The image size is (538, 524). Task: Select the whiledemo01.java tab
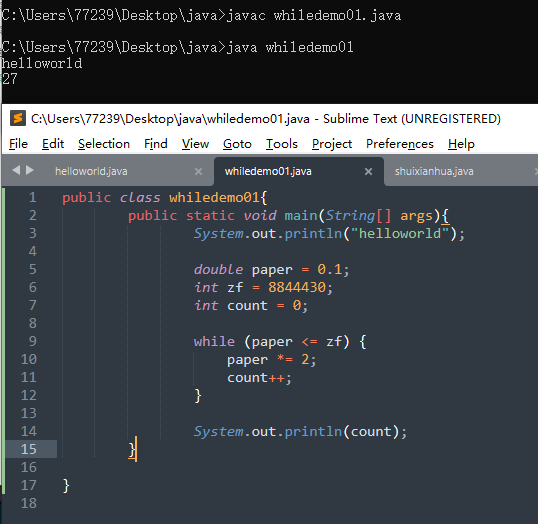(268, 171)
